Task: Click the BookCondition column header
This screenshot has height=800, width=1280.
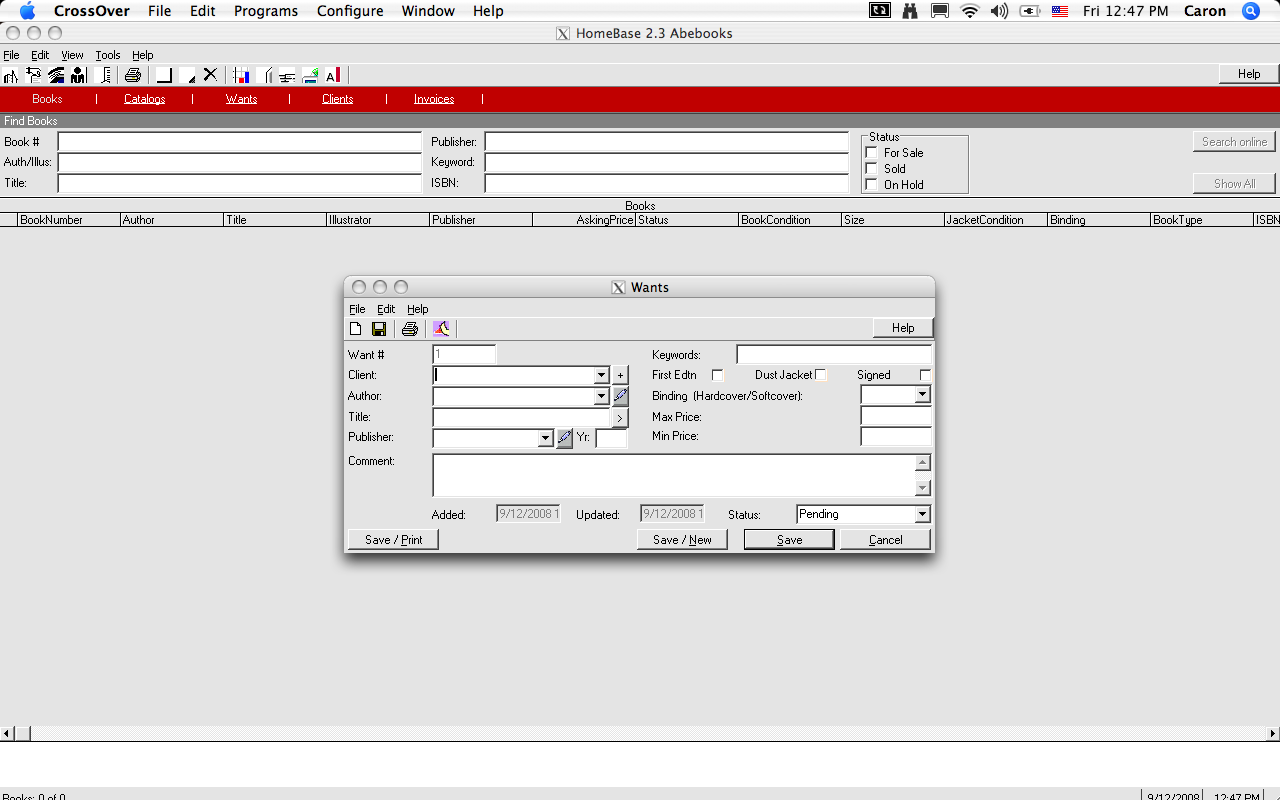Action: 790,220
